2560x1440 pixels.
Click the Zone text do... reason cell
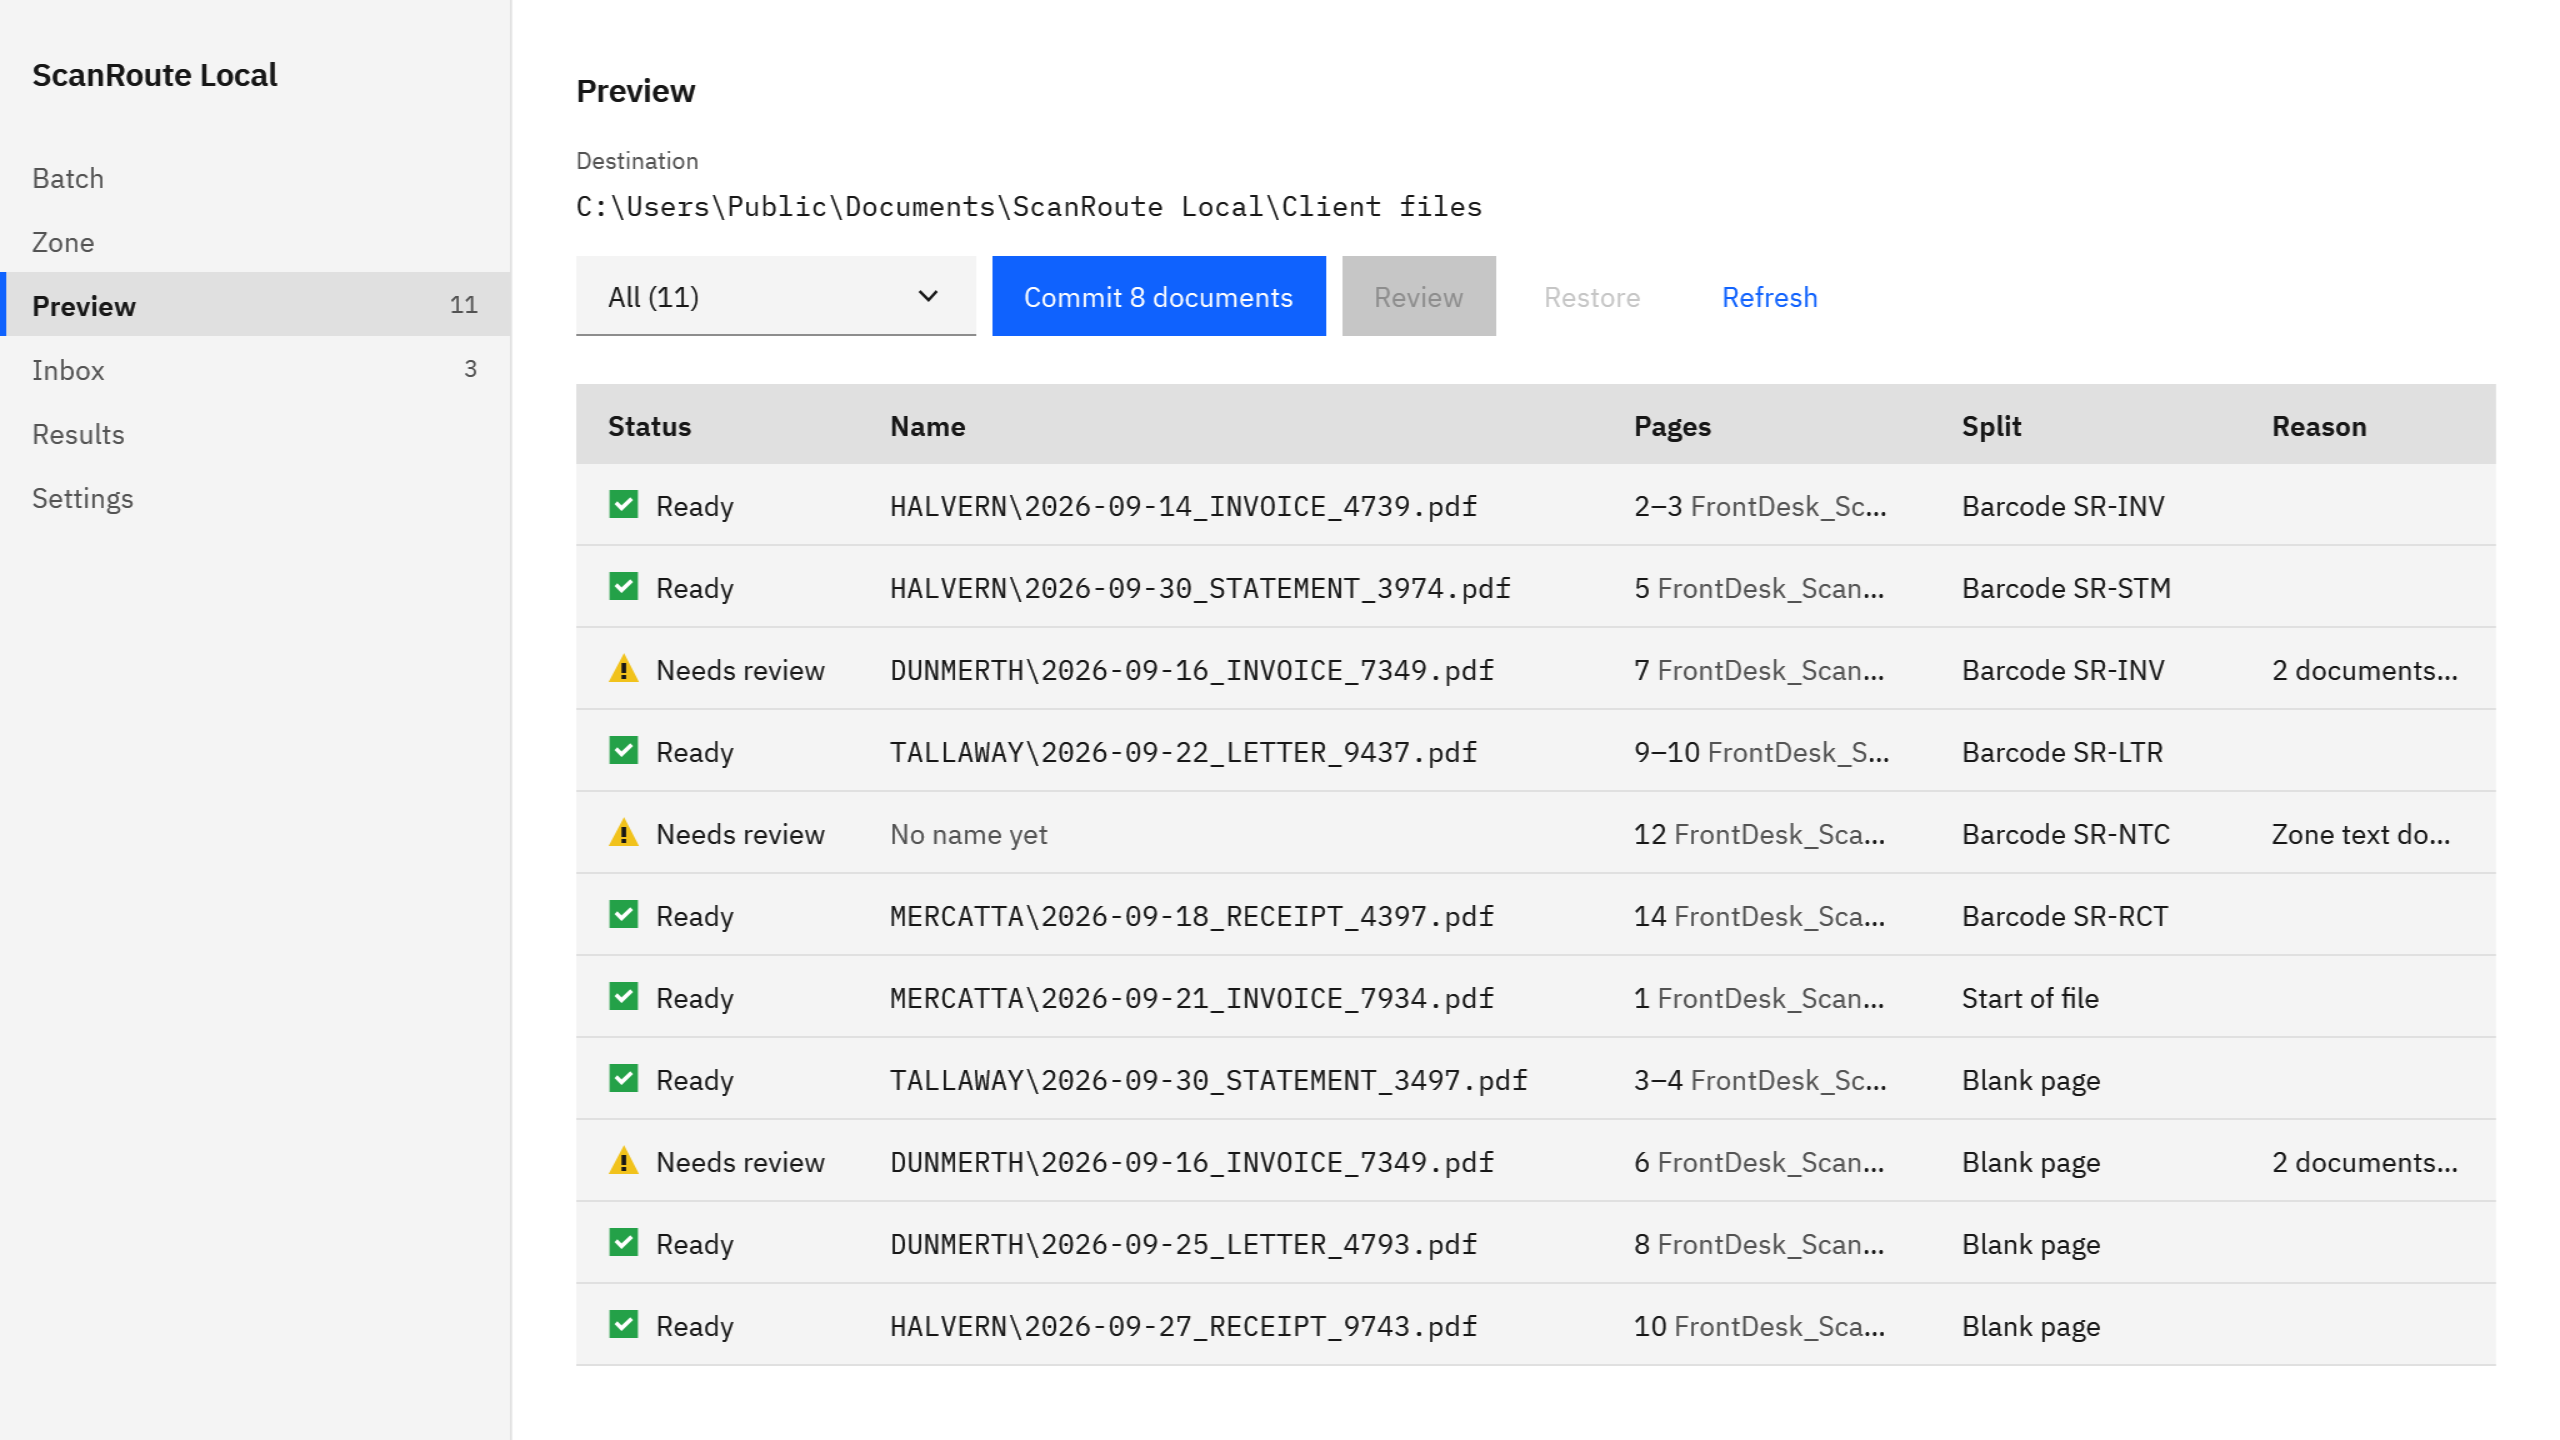2361,834
